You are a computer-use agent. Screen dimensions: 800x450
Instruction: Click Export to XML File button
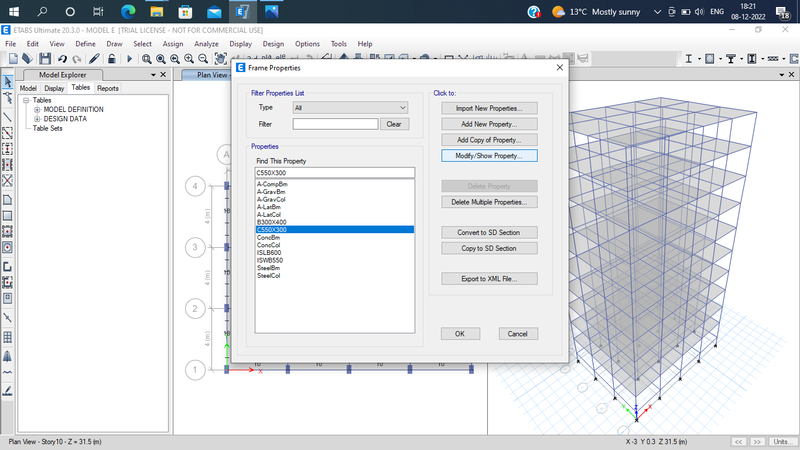click(x=489, y=279)
